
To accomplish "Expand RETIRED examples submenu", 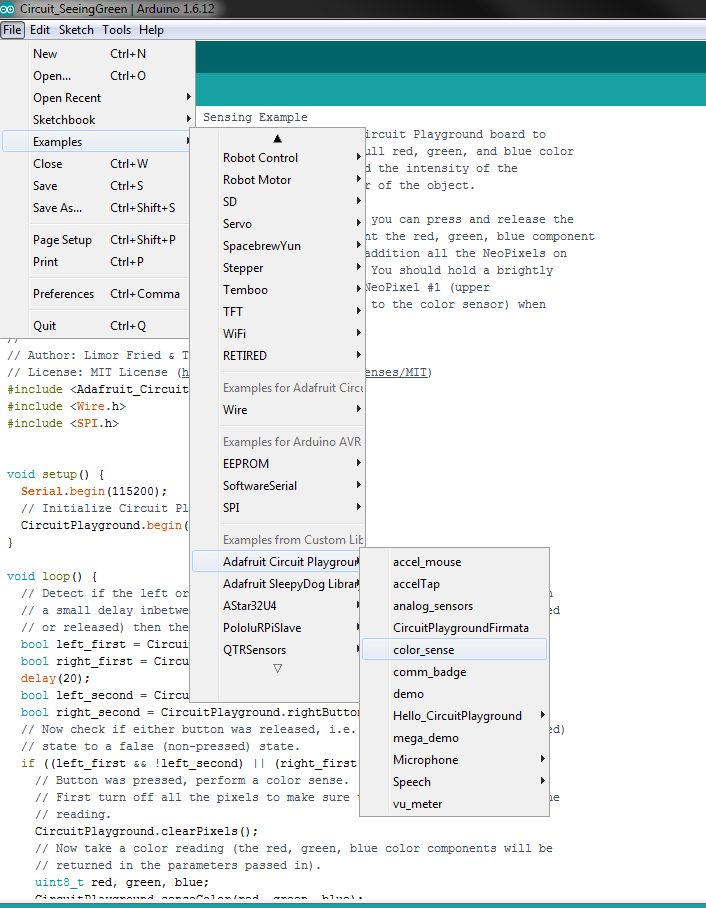I will click(277, 356).
